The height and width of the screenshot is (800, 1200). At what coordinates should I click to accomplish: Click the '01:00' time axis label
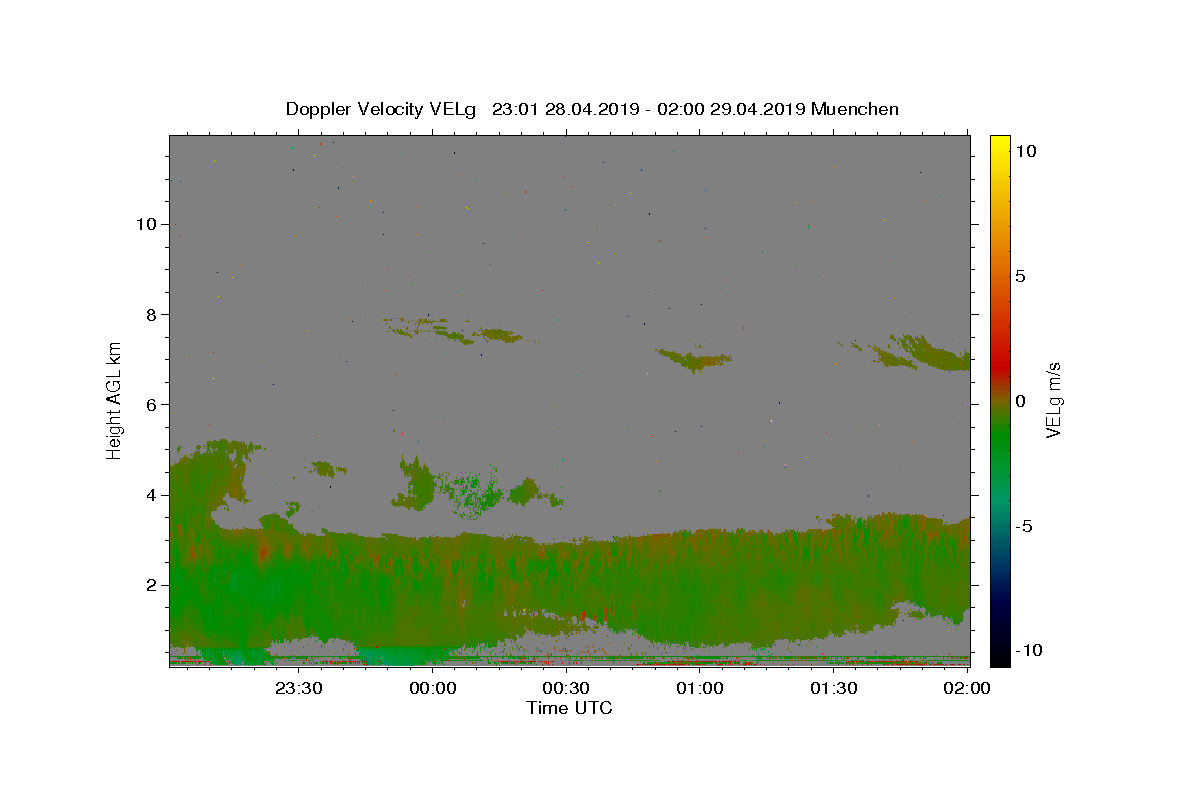pyautogui.click(x=701, y=688)
